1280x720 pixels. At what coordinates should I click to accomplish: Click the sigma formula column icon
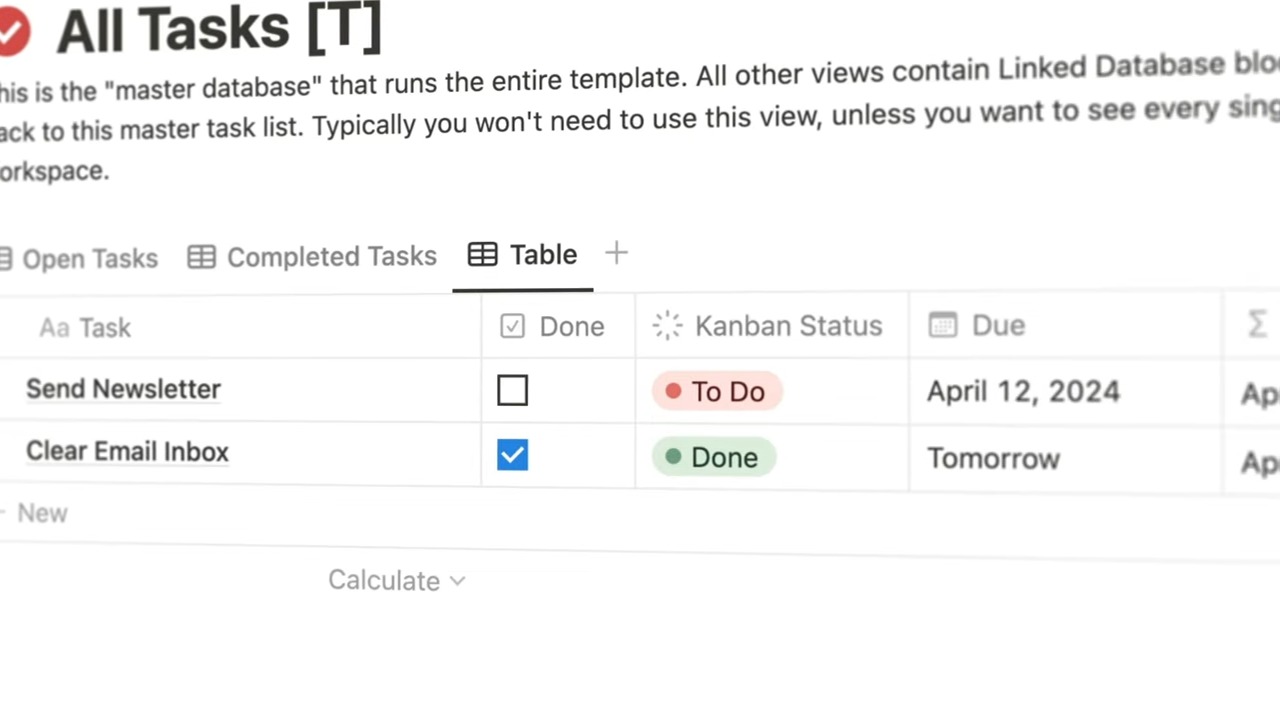pyautogui.click(x=1257, y=324)
